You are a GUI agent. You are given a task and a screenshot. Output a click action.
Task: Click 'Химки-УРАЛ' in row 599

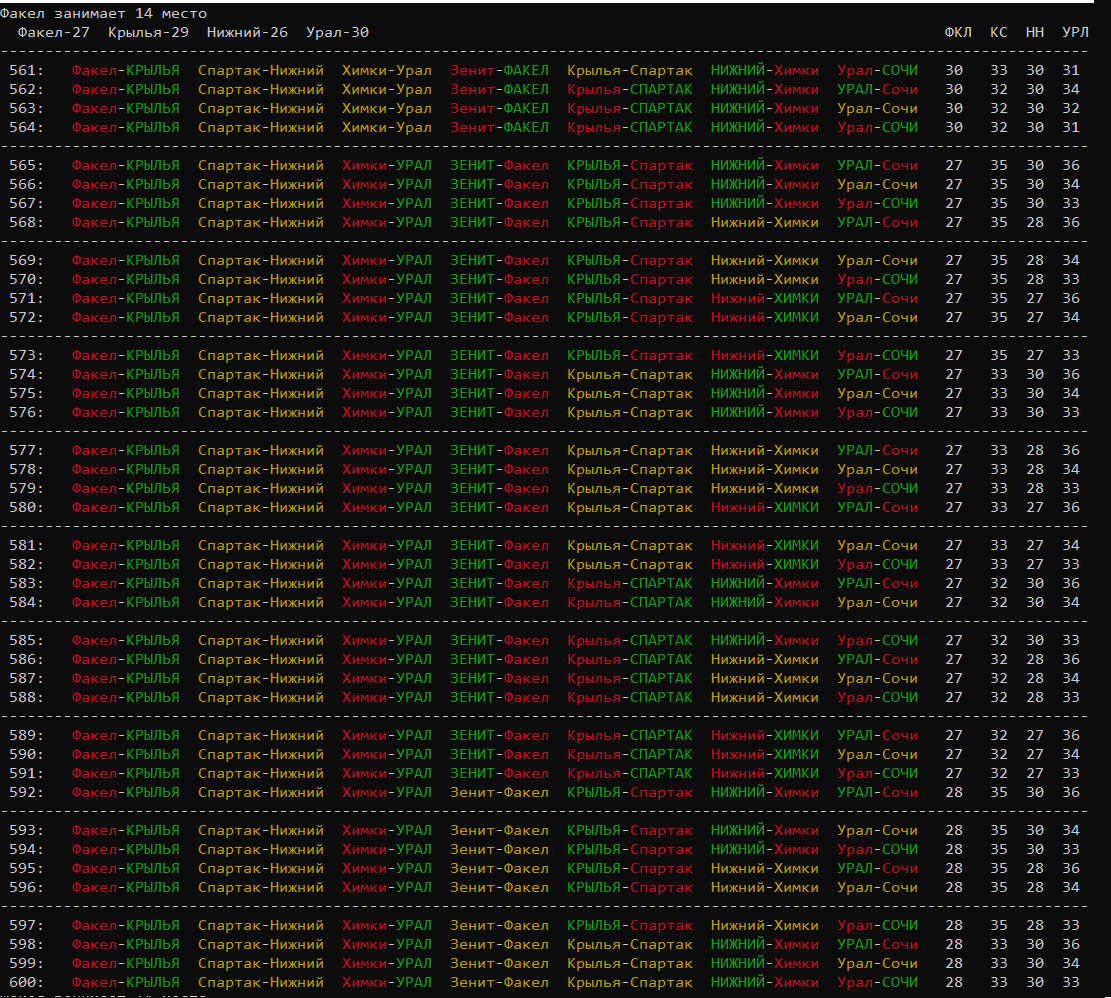387,963
